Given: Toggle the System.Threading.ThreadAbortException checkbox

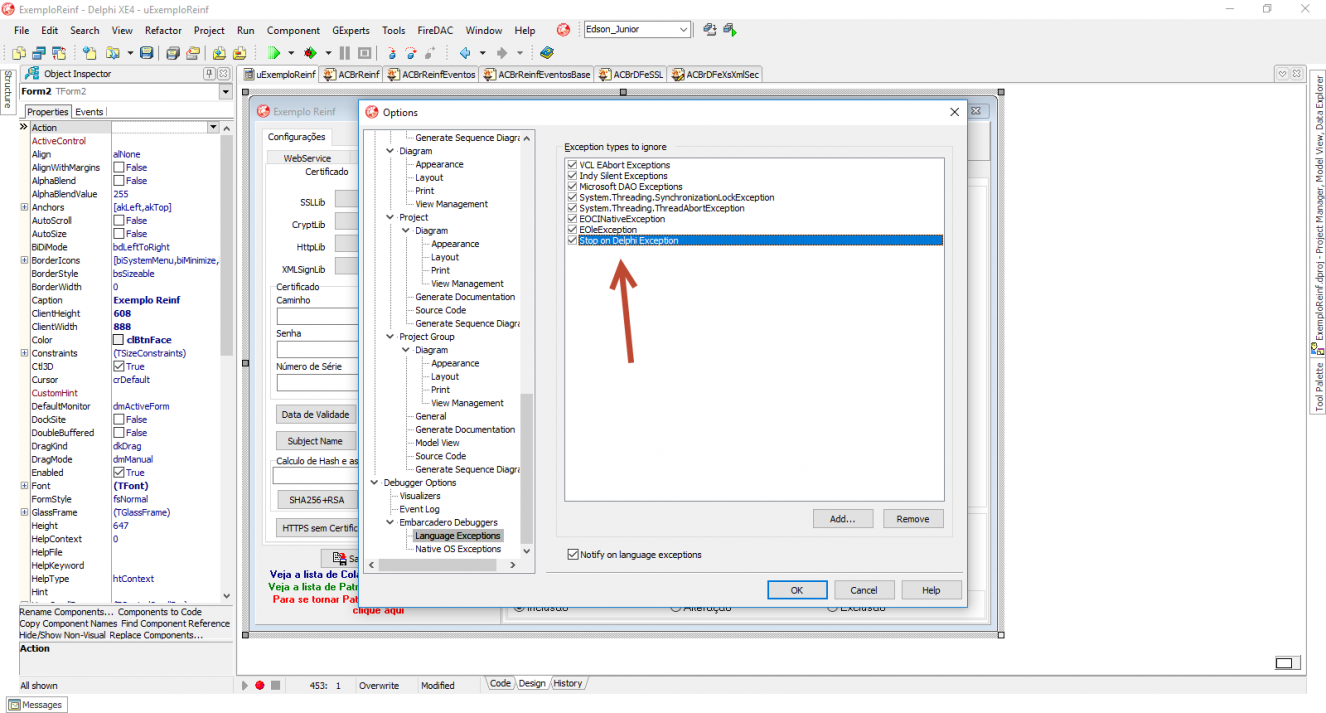Looking at the screenshot, I should pyautogui.click(x=572, y=208).
